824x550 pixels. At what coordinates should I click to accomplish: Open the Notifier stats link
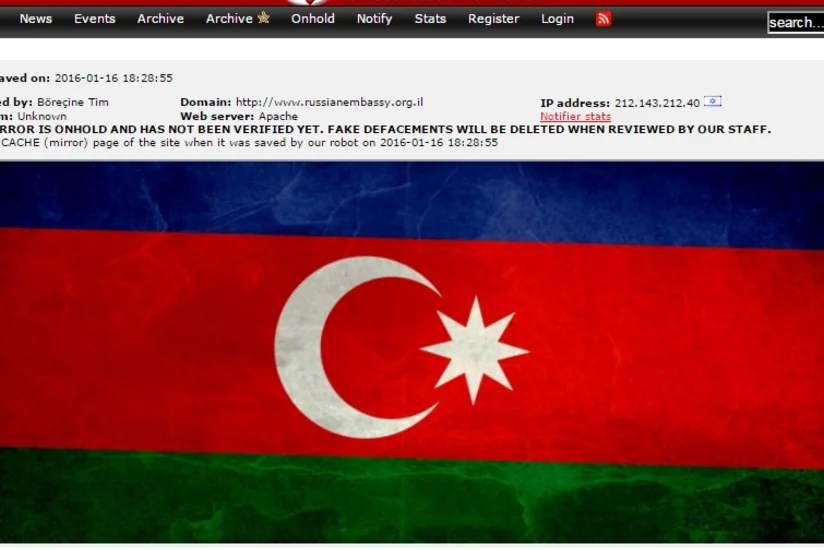click(x=575, y=116)
